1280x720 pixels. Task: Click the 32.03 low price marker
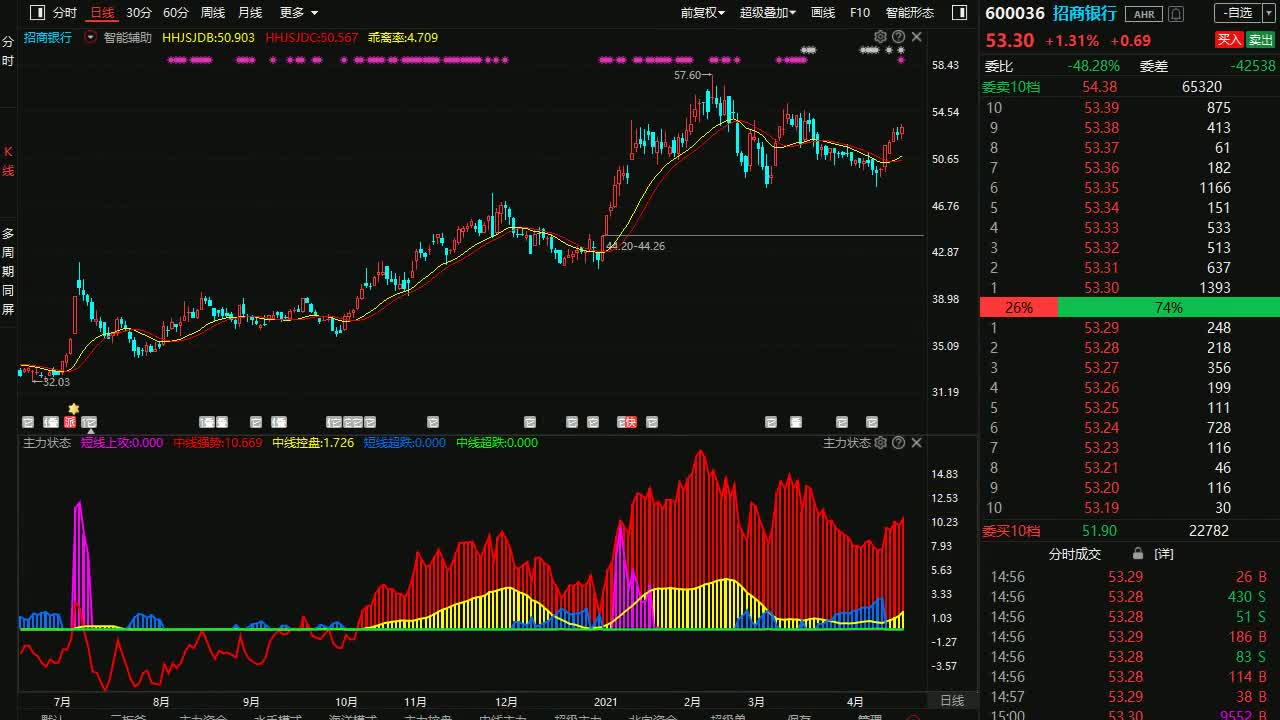click(x=56, y=382)
